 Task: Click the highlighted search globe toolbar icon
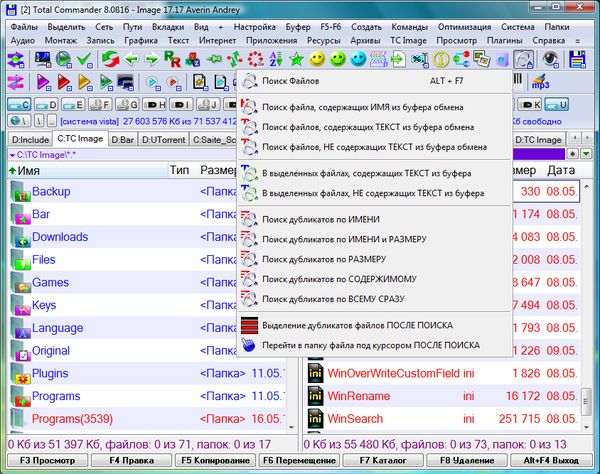[523, 59]
